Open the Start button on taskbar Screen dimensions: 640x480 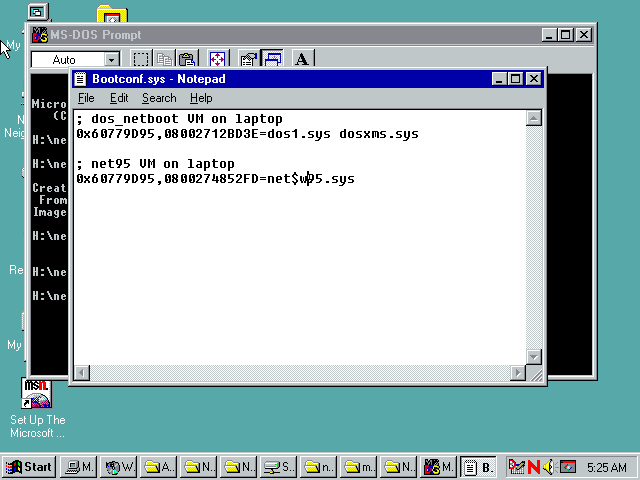pyautogui.click(x=29, y=467)
